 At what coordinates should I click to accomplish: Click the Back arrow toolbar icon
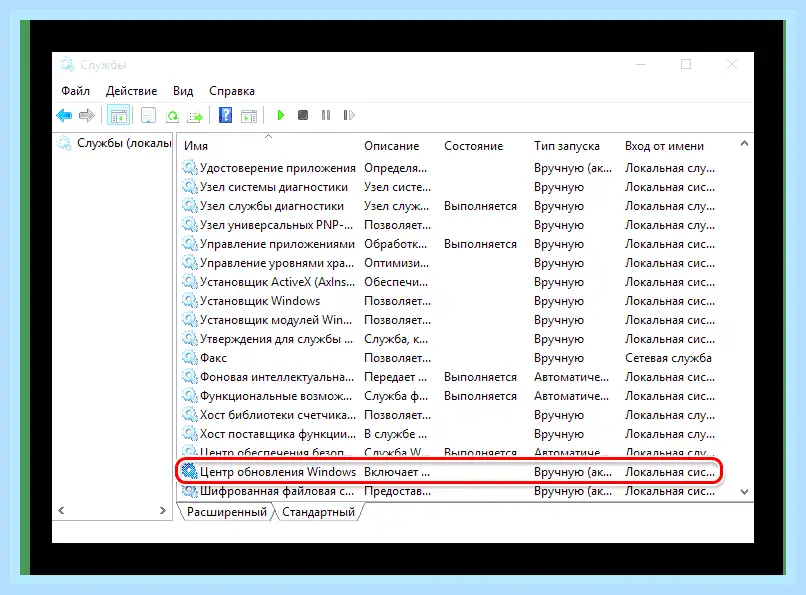point(64,116)
